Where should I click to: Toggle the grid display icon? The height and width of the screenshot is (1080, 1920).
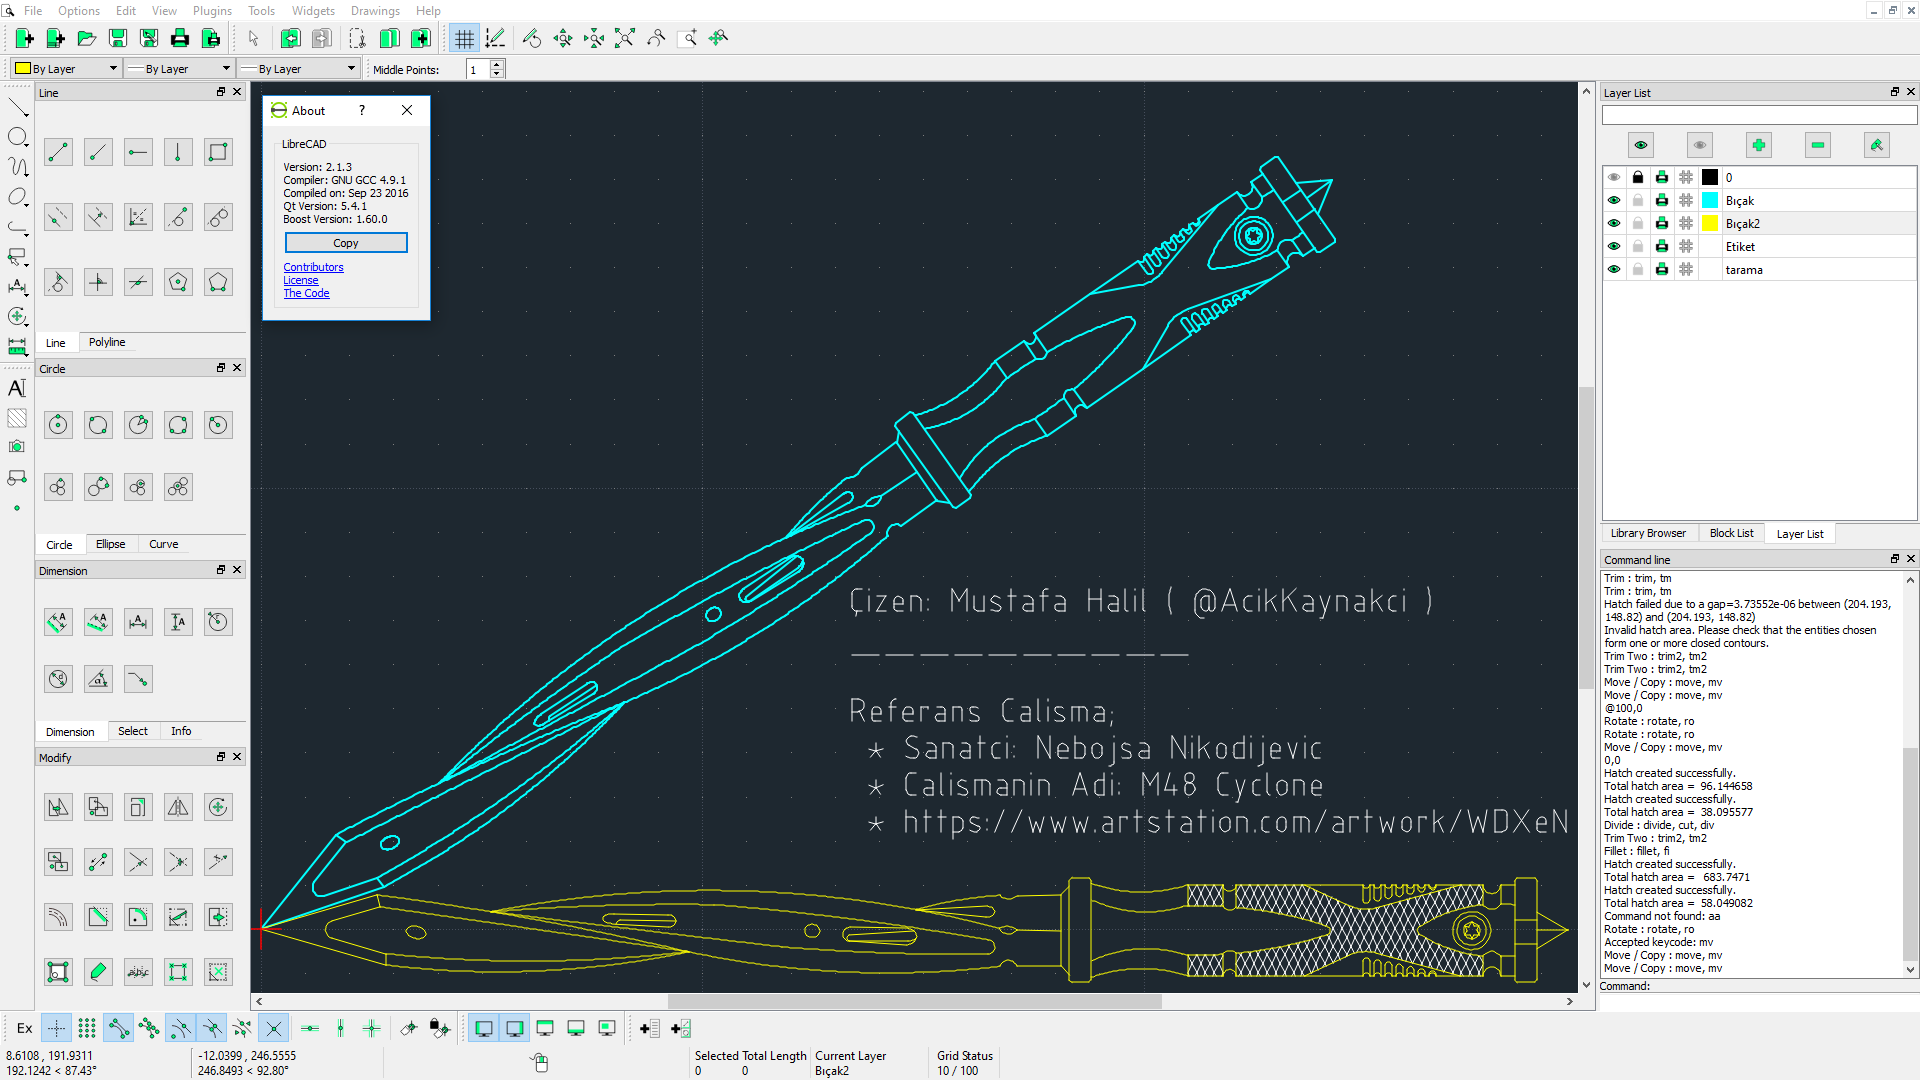pyautogui.click(x=464, y=38)
